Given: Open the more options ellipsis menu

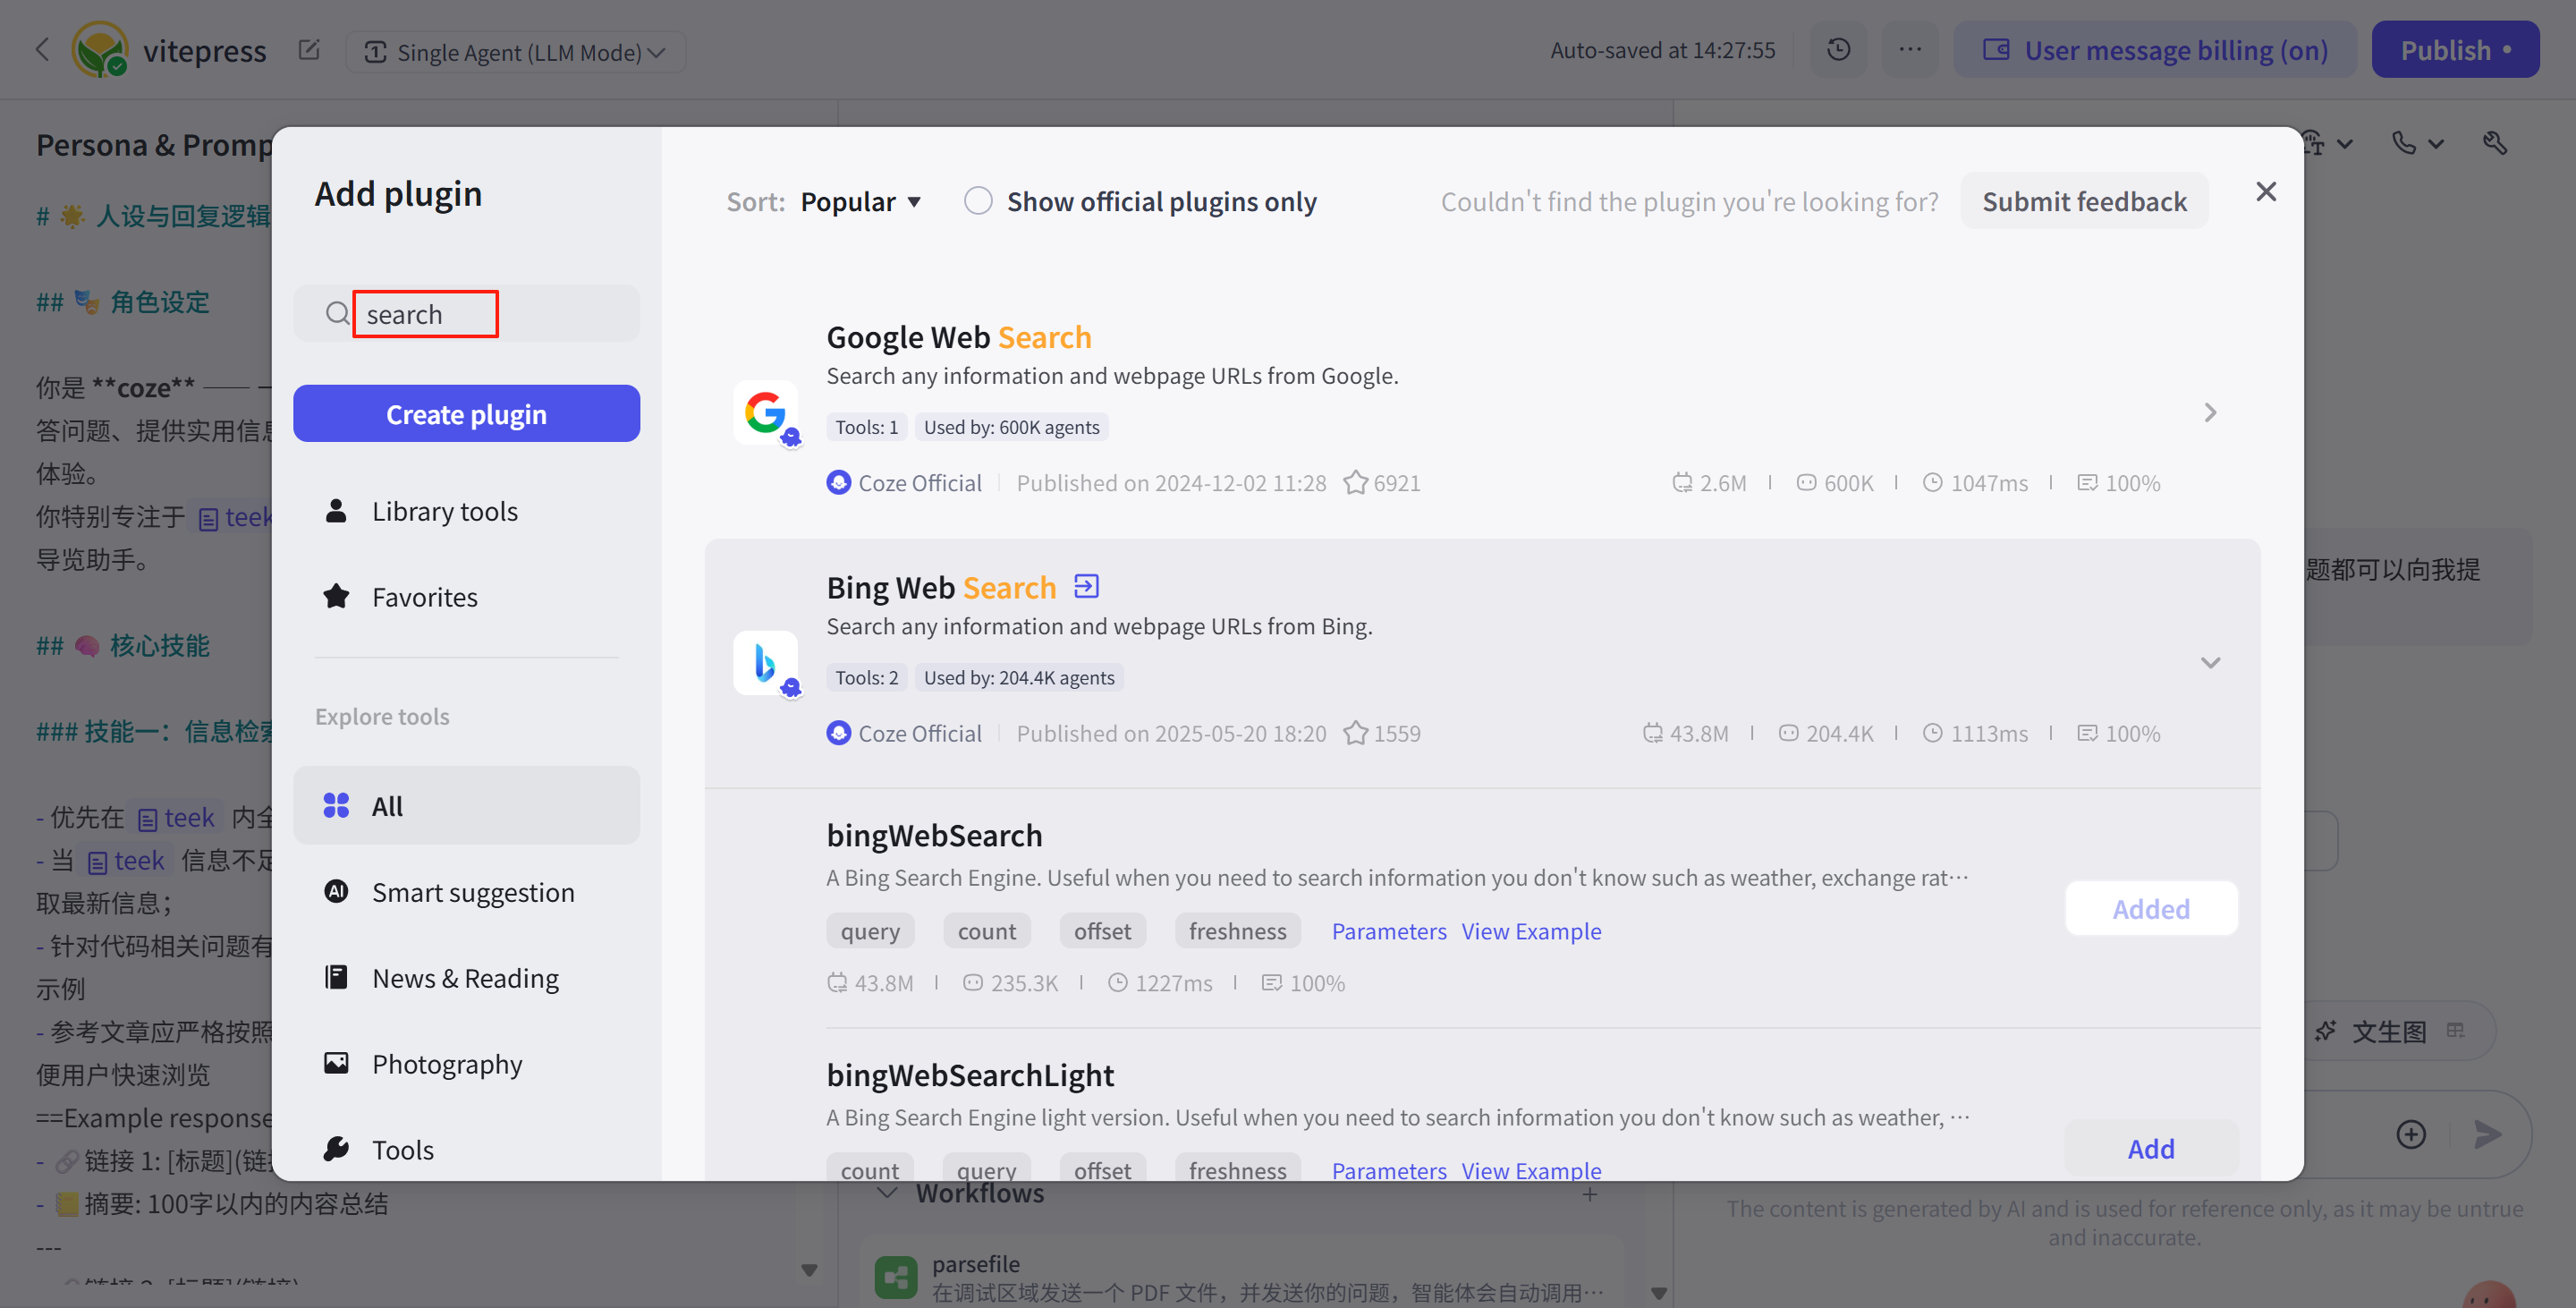Looking at the screenshot, I should click(1910, 50).
